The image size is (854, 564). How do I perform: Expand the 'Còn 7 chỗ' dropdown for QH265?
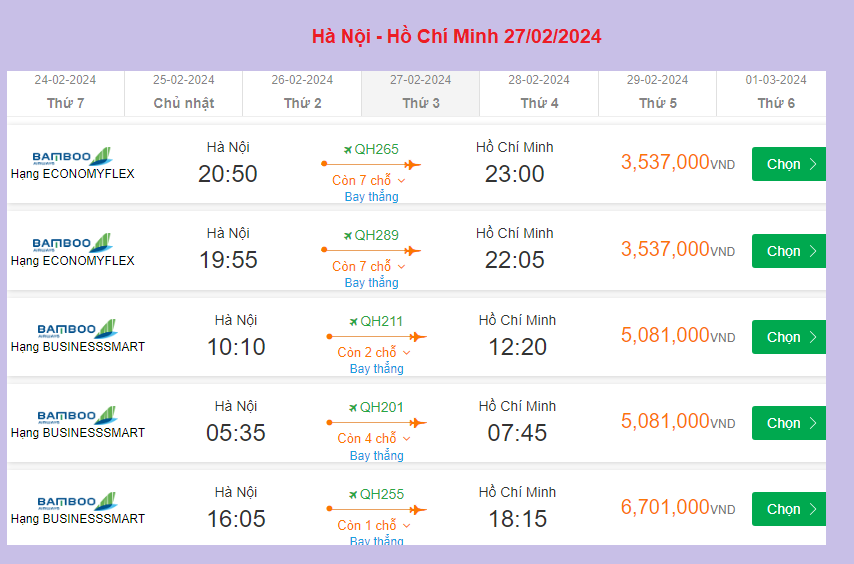pyautogui.click(x=401, y=181)
